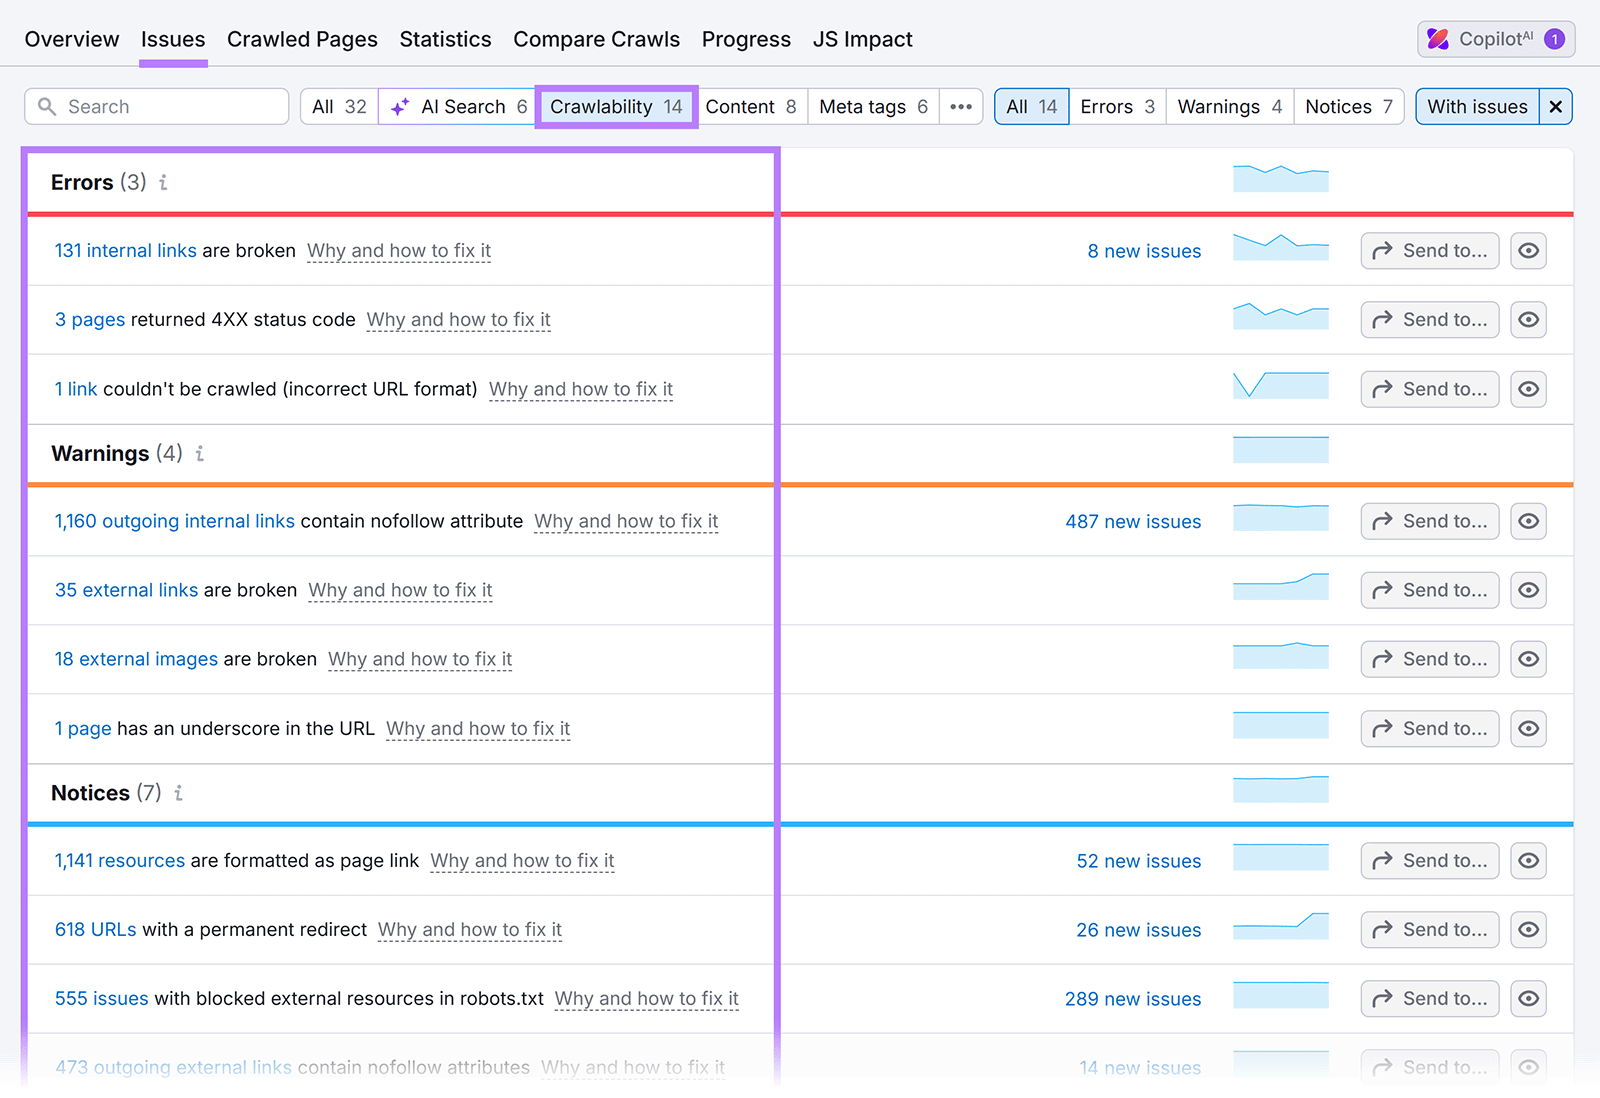Clear the With issues filter

point(1556,106)
